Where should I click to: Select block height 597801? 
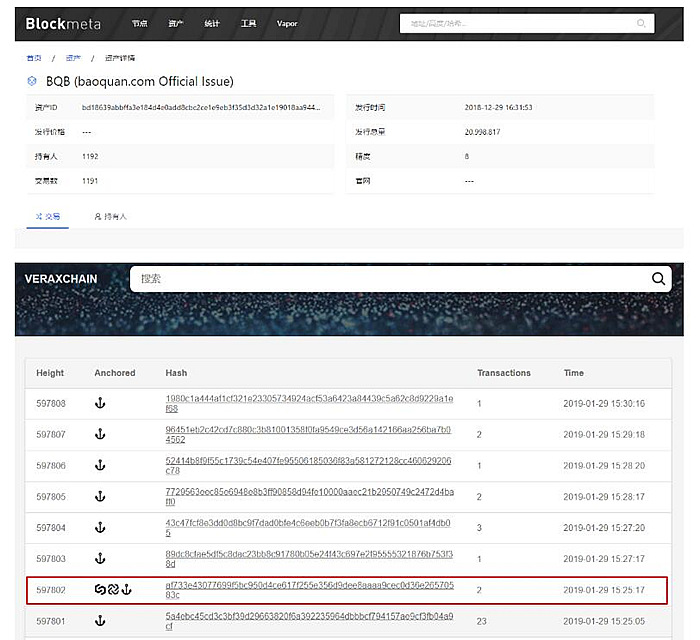(51, 621)
